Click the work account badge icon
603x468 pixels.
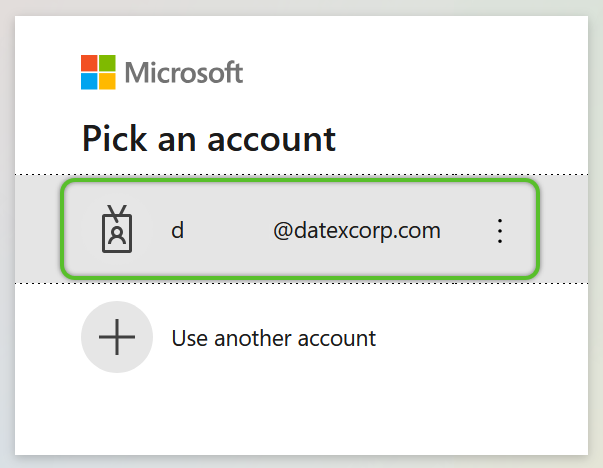[x=117, y=229]
